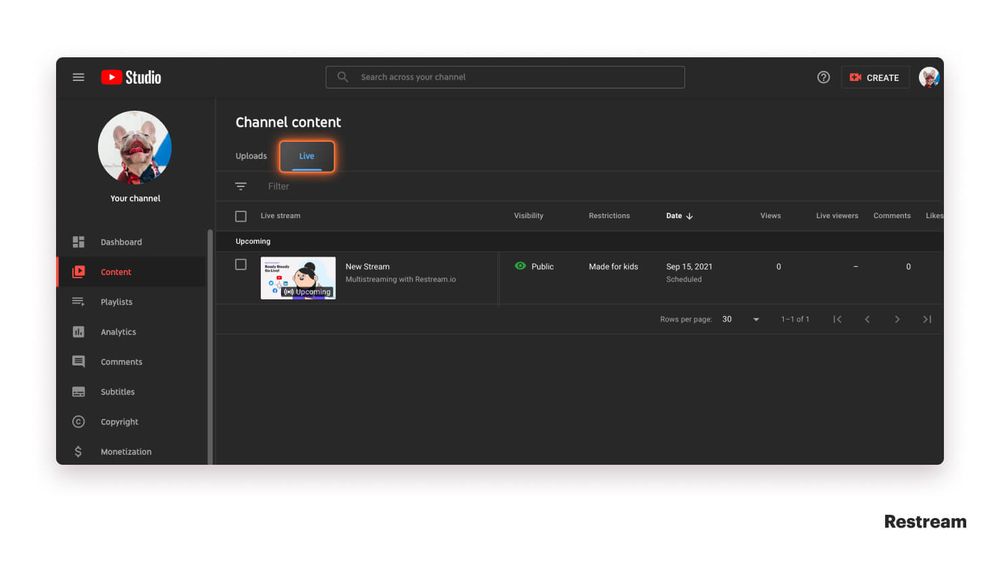
Task: Click the Live viewers column header
Action: tap(837, 216)
